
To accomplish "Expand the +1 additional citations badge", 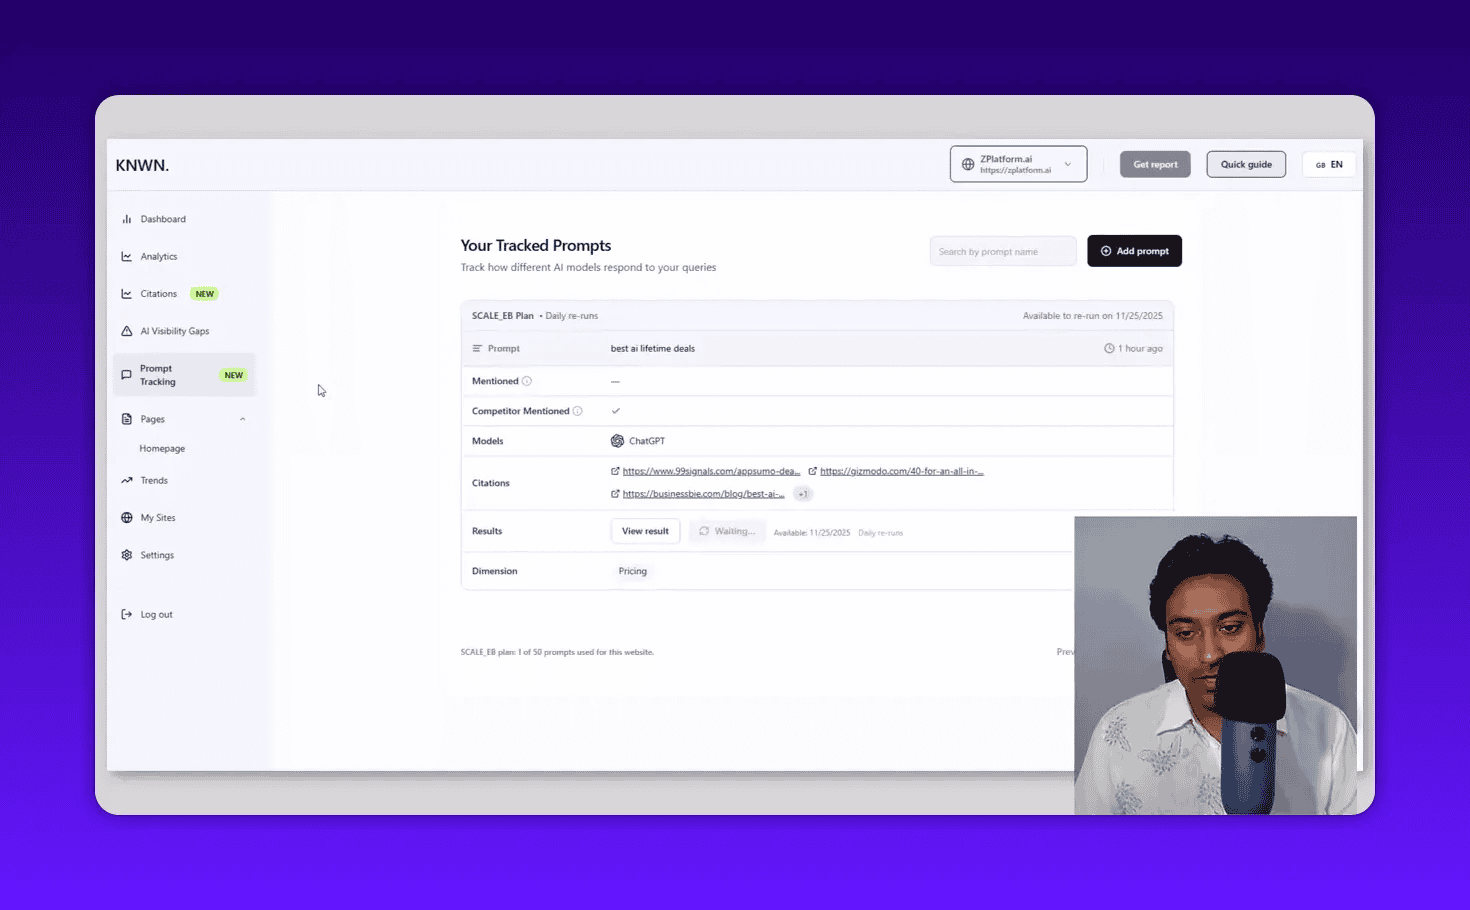I will [x=802, y=494].
